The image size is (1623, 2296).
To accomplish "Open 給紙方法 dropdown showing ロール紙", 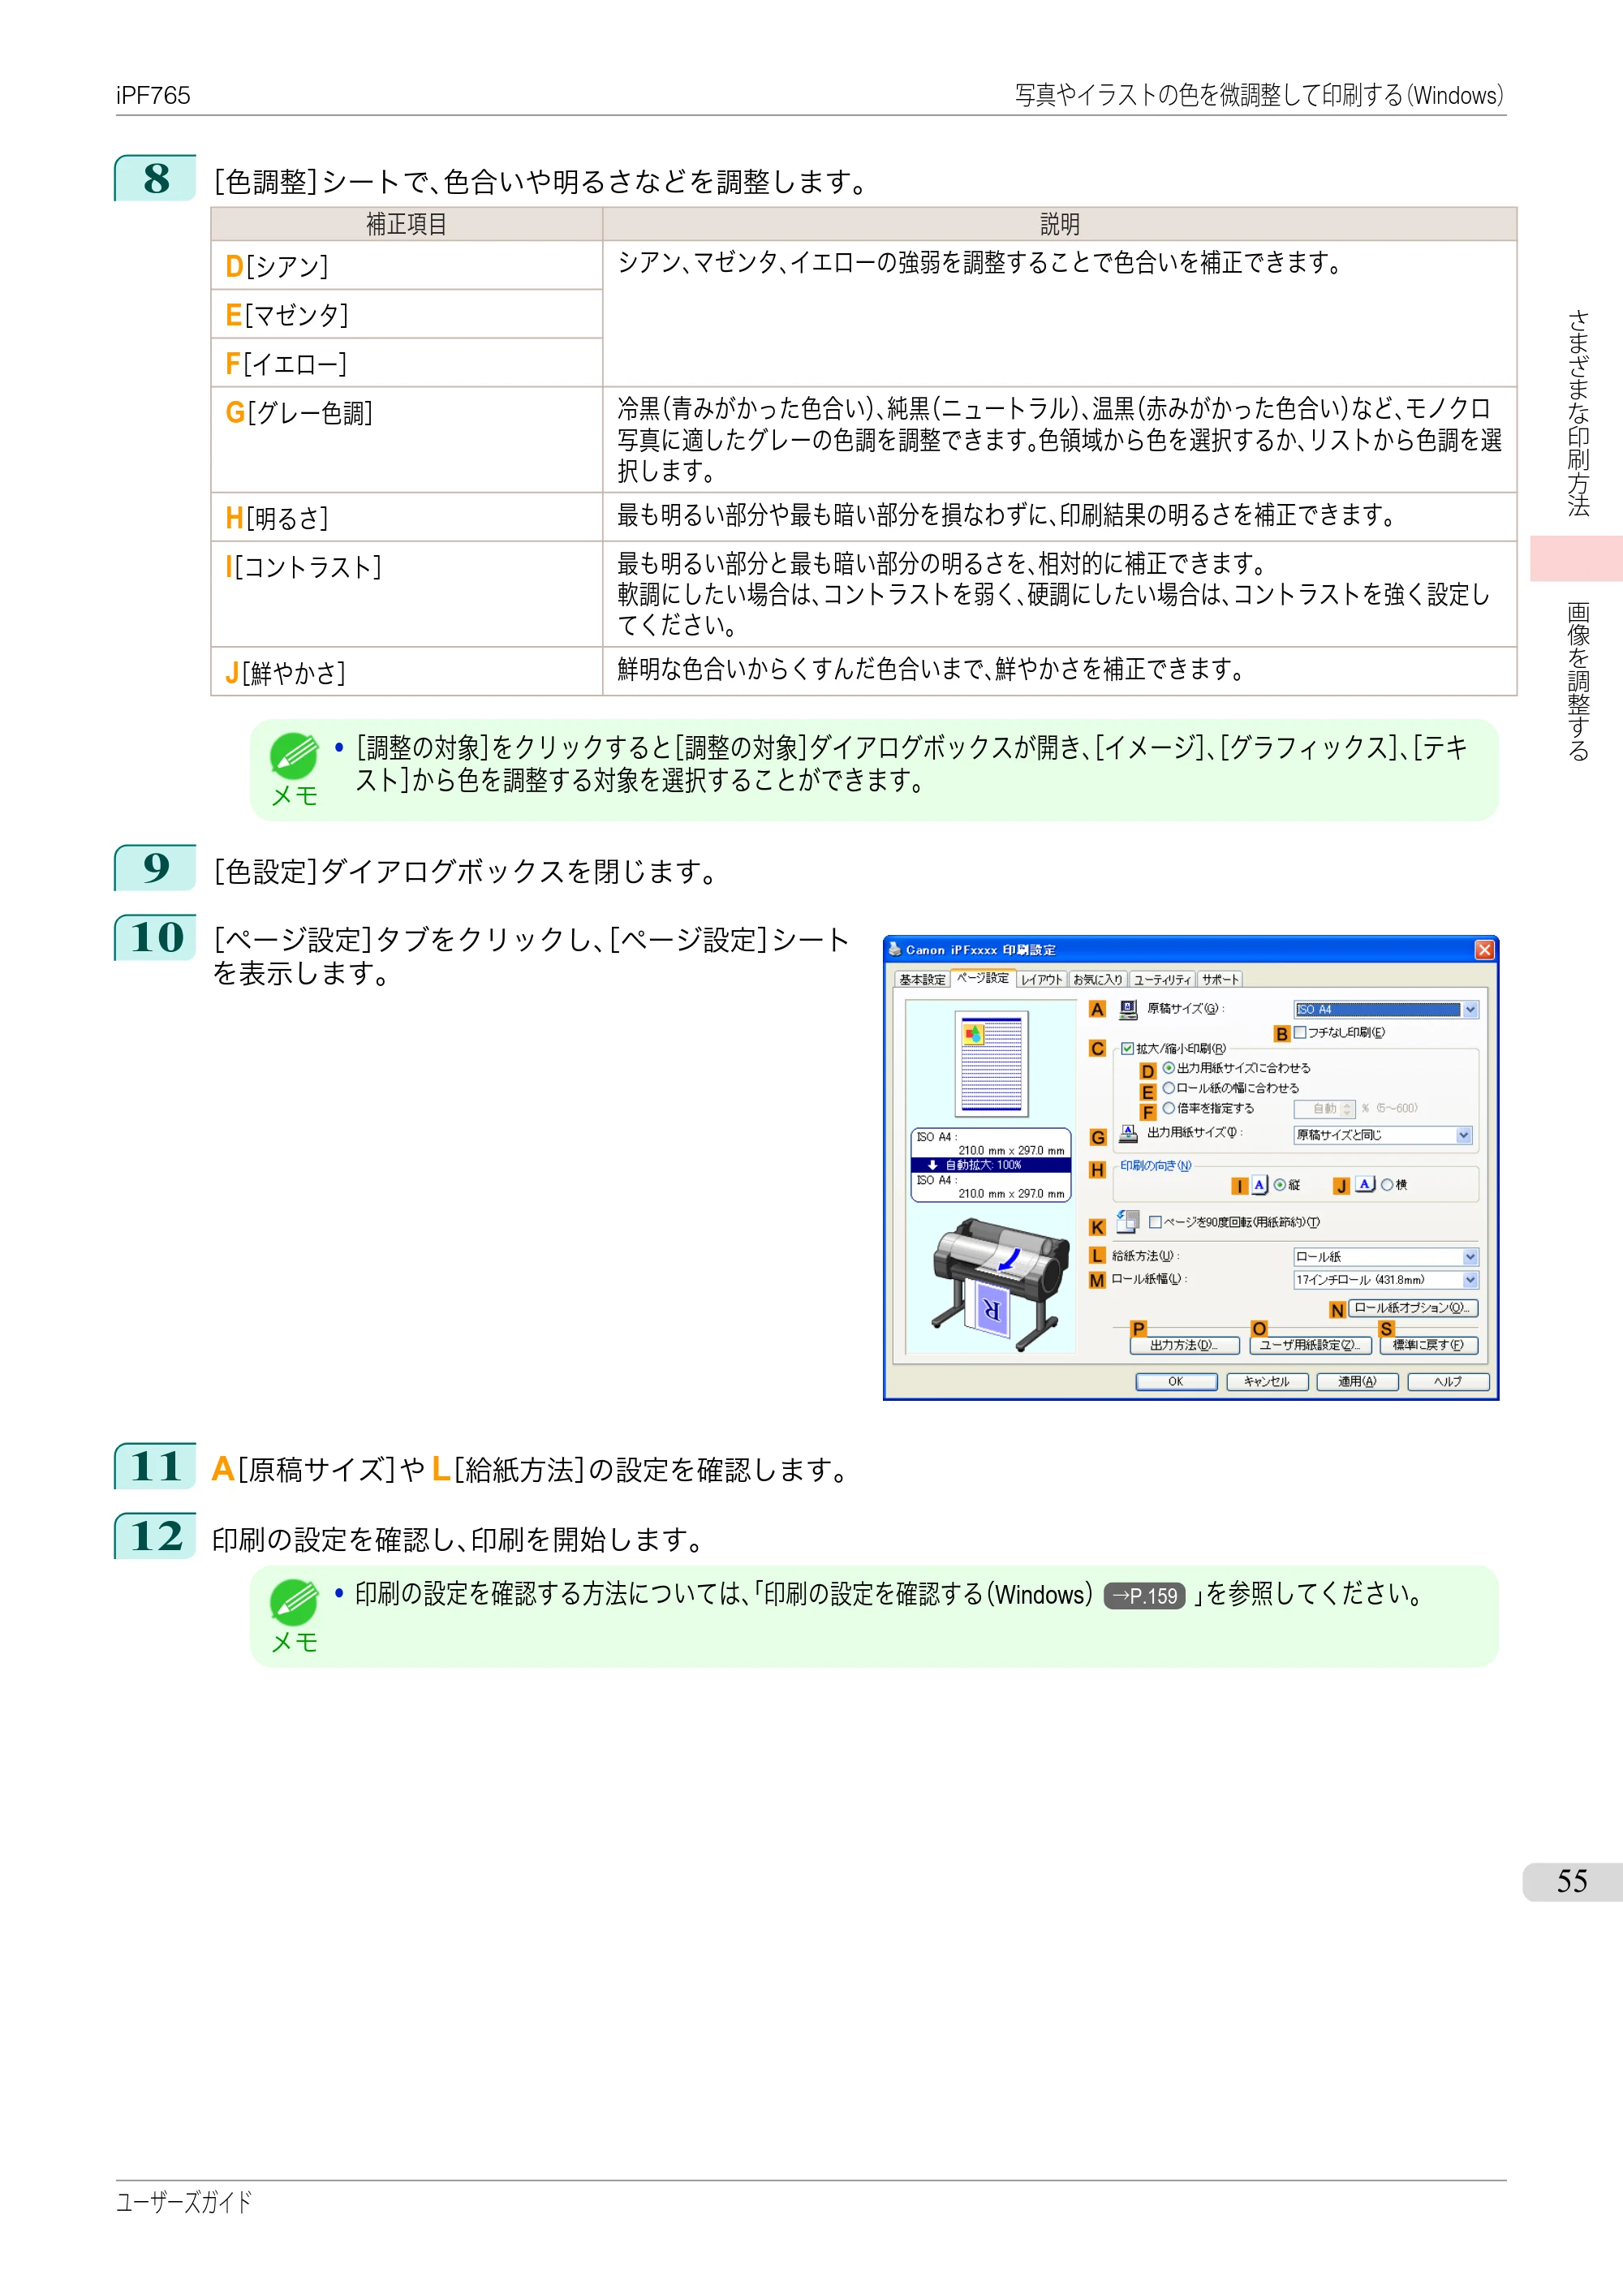I will (1385, 1256).
